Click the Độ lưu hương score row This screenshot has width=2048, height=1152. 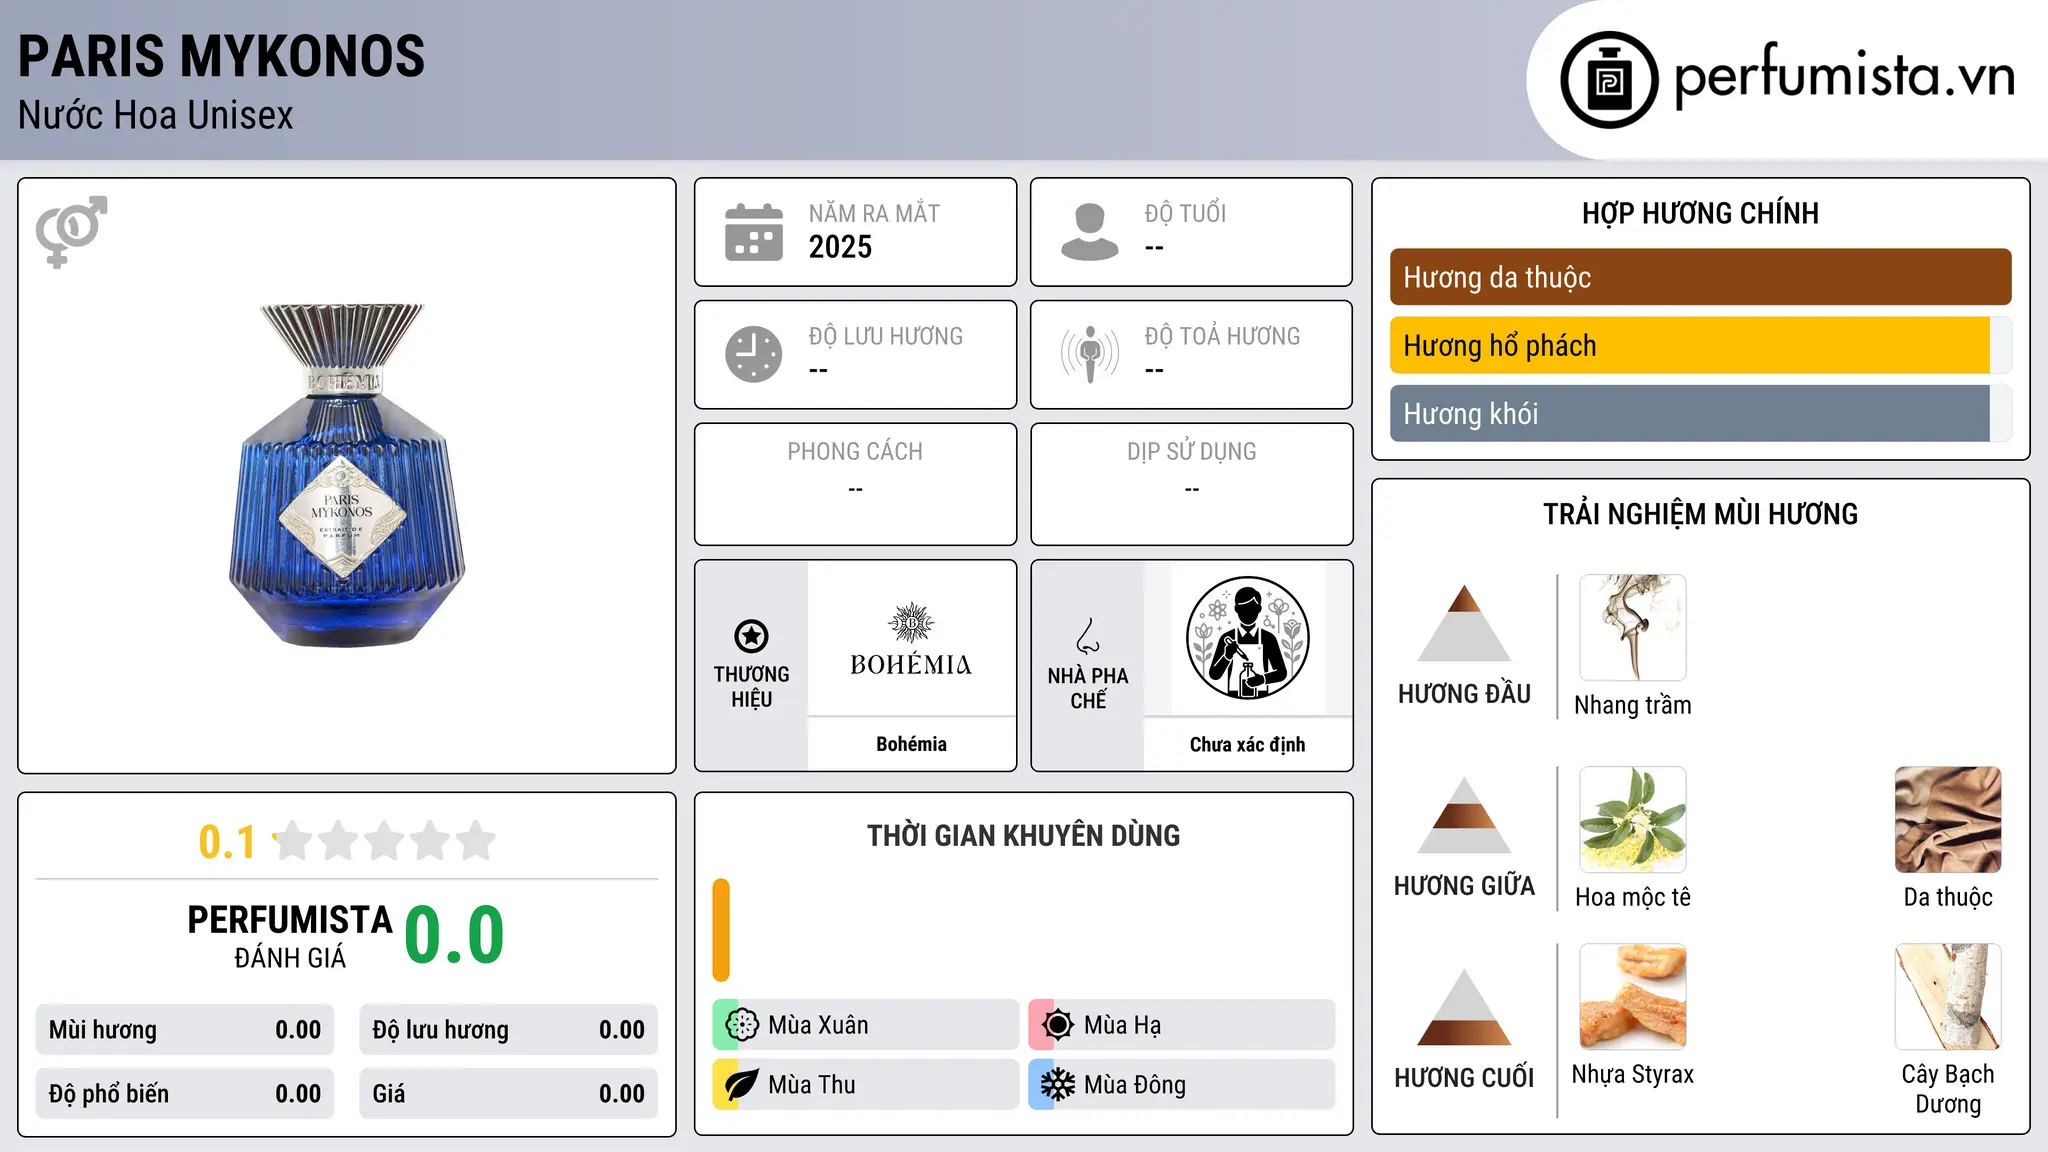tap(508, 1030)
